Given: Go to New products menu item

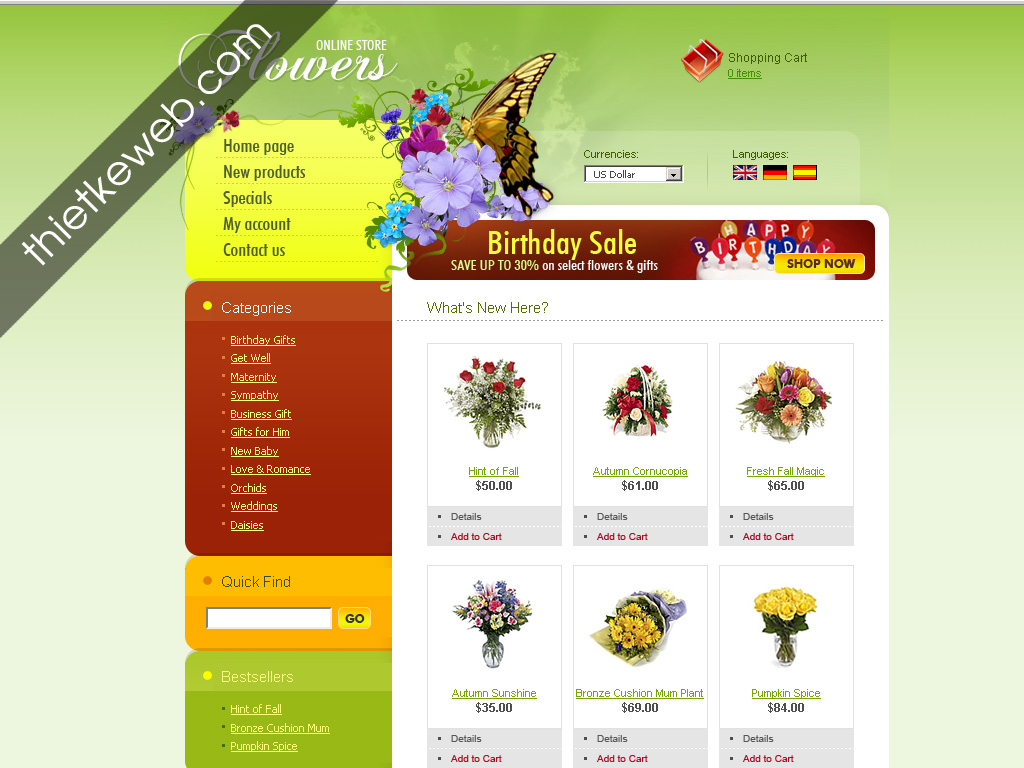Looking at the screenshot, I should (264, 172).
